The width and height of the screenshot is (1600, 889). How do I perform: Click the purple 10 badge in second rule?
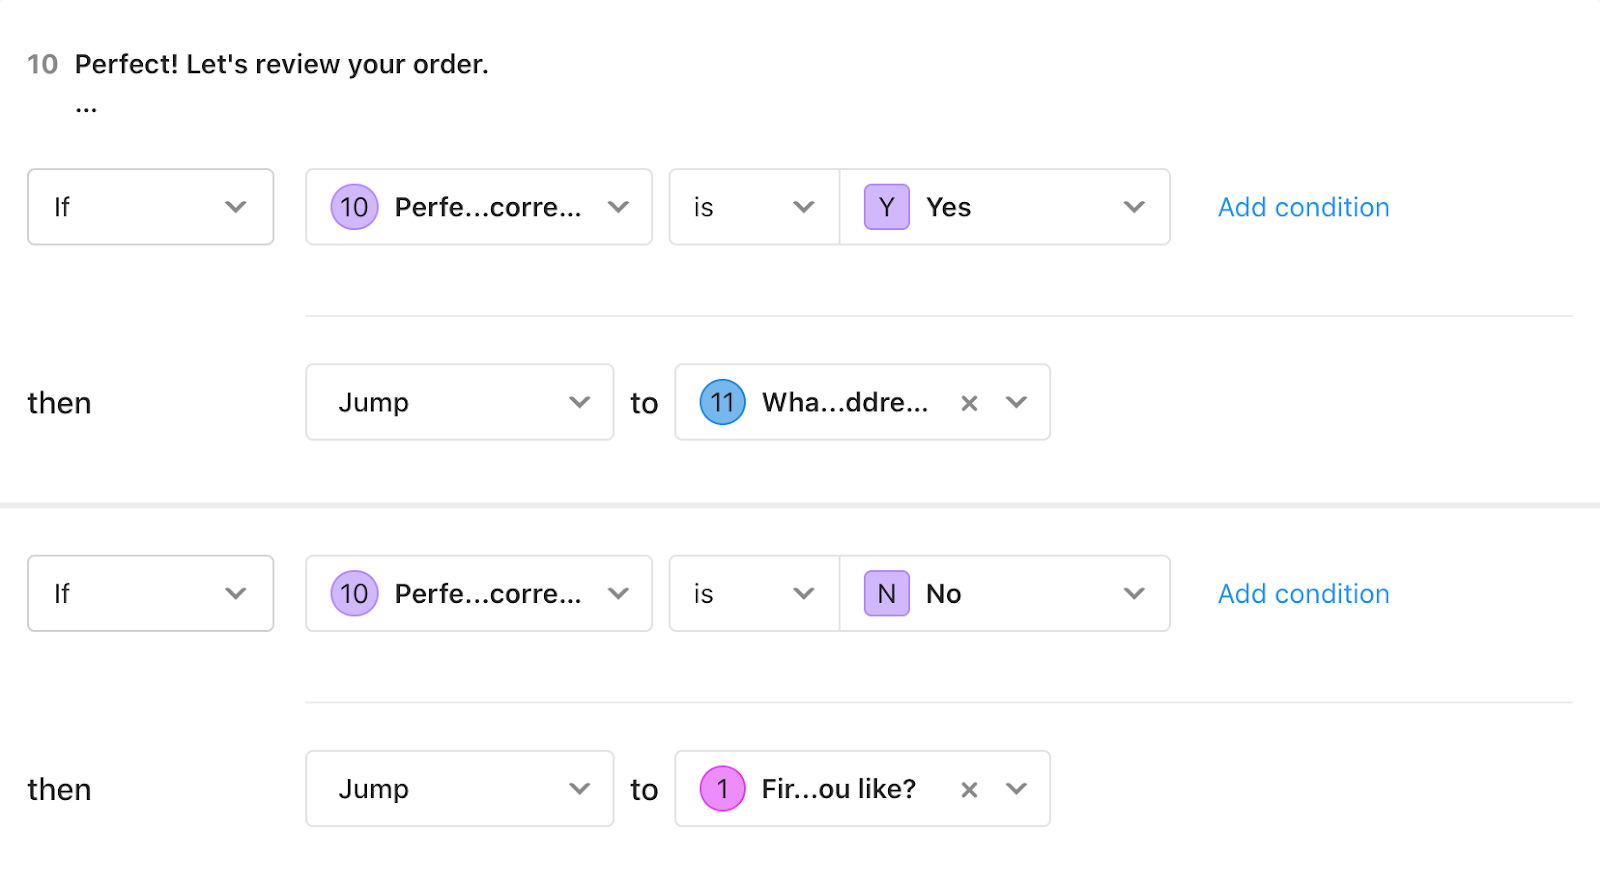tap(354, 594)
